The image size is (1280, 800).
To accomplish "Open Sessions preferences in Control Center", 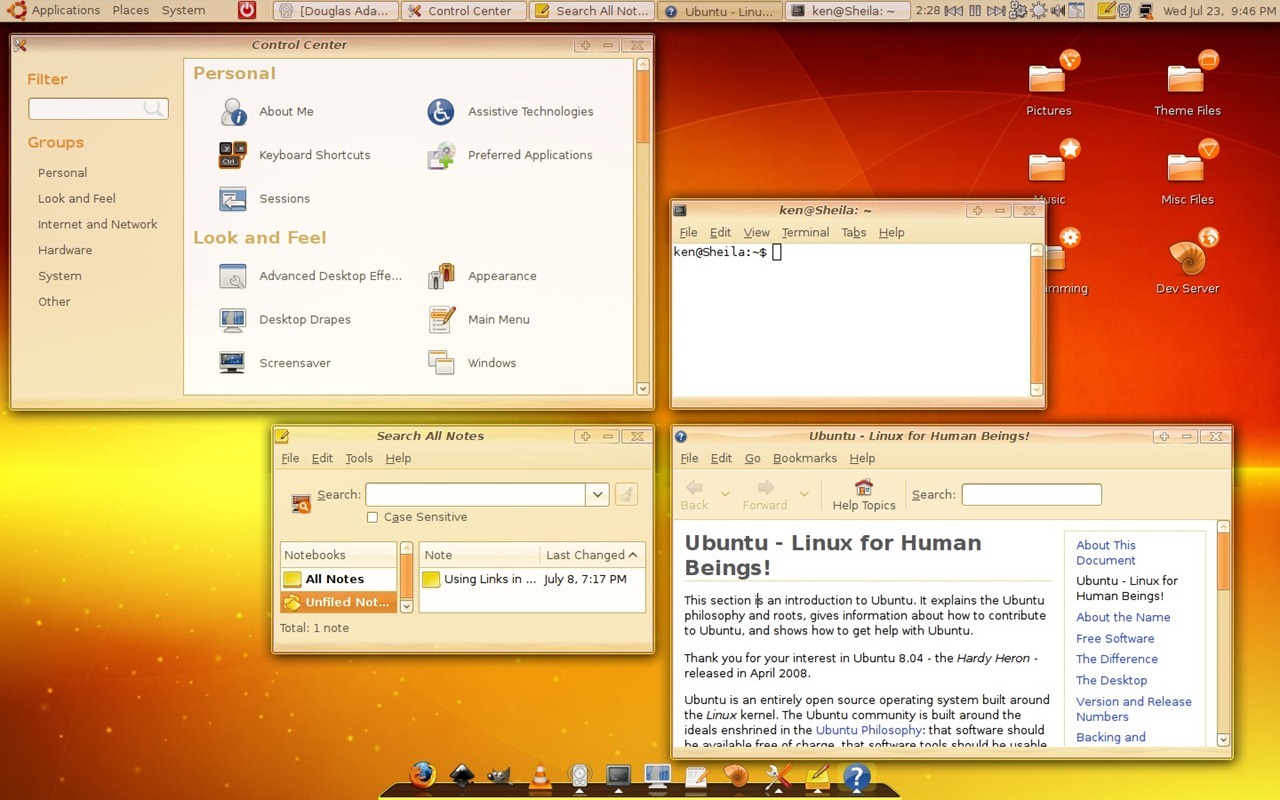I will (x=265, y=199).
